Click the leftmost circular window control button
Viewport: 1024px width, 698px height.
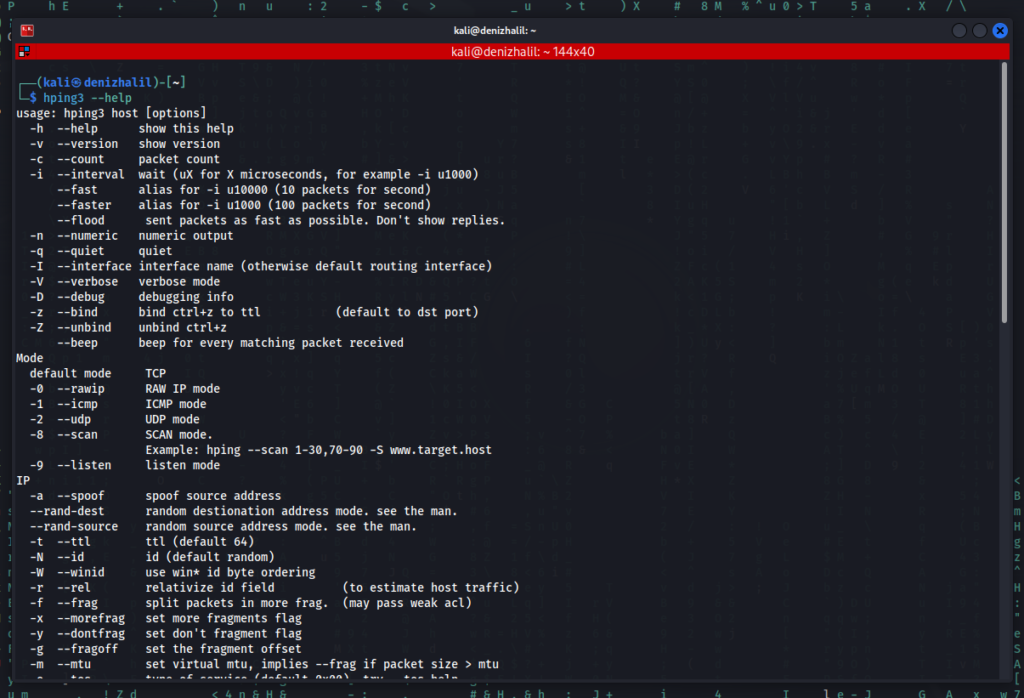pos(959,30)
